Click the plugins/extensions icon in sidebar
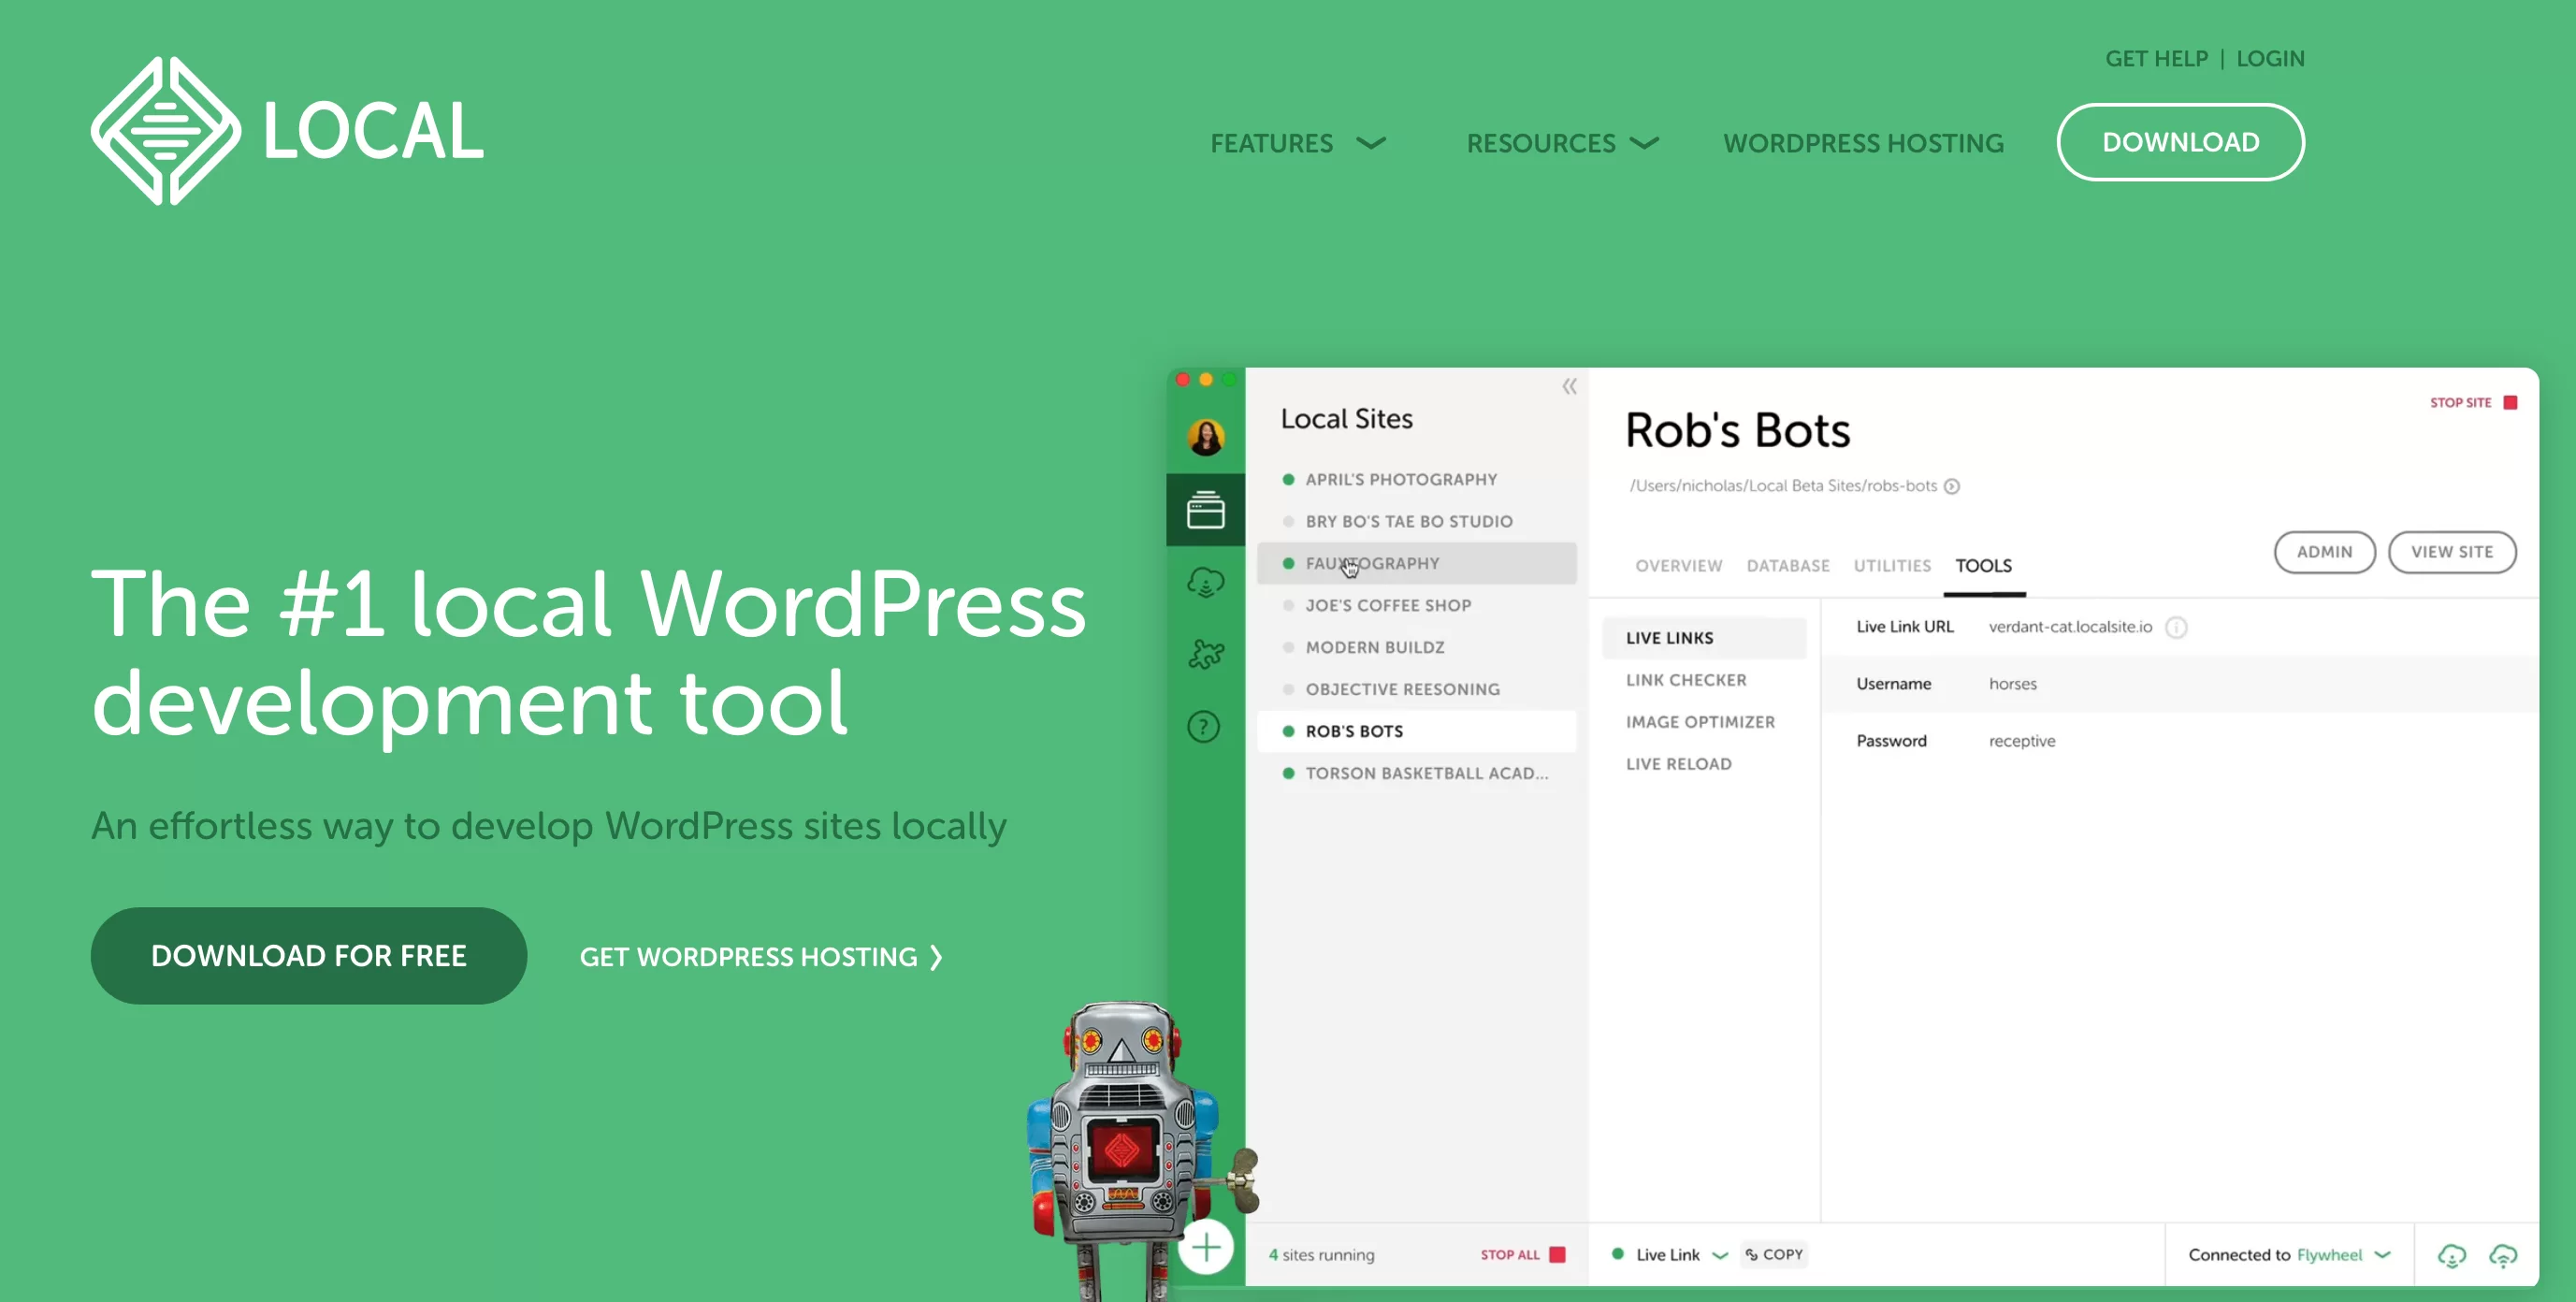 pos(1205,651)
